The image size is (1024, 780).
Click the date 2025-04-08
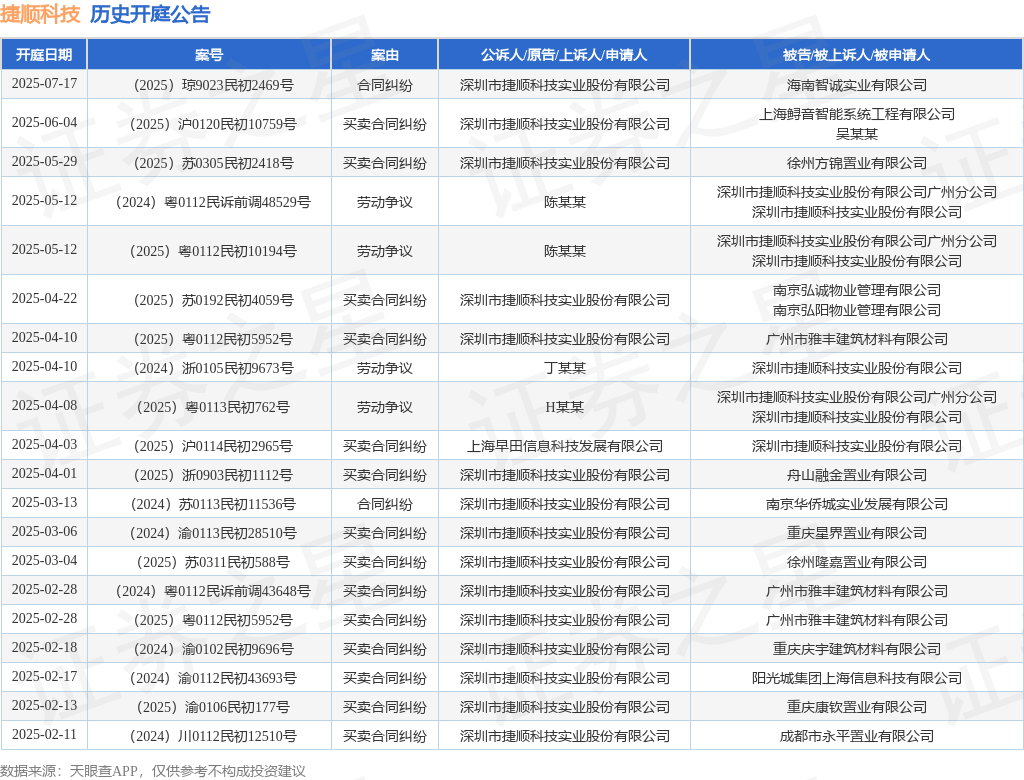click(44, 406)
